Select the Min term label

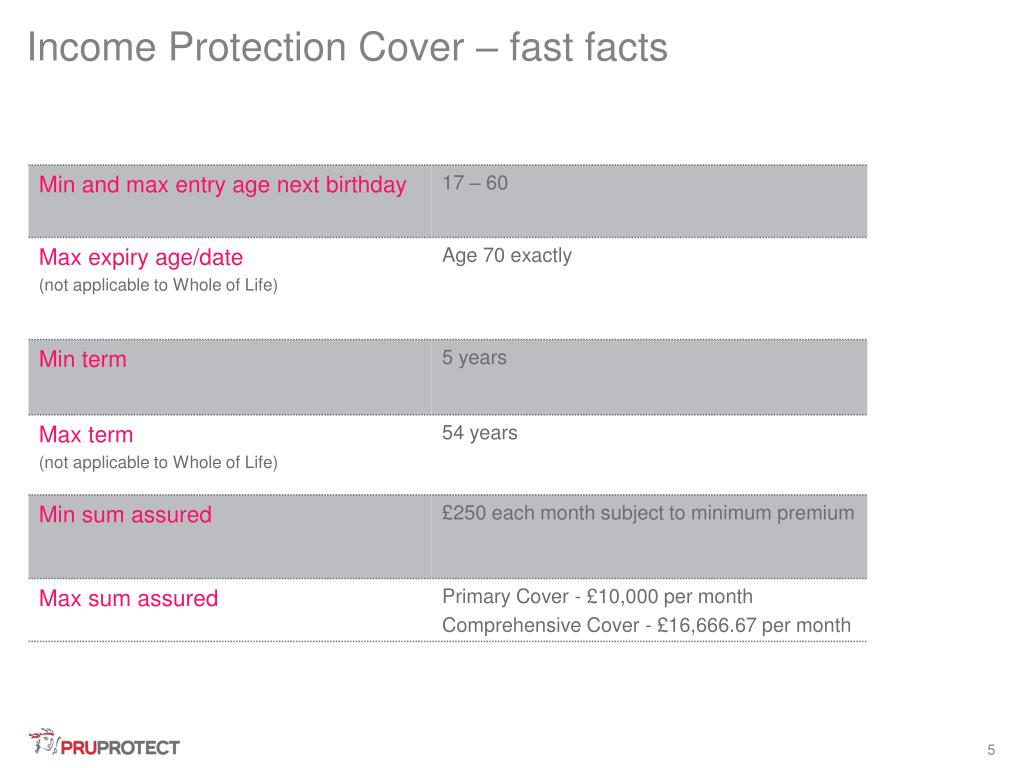click(83, 359)
